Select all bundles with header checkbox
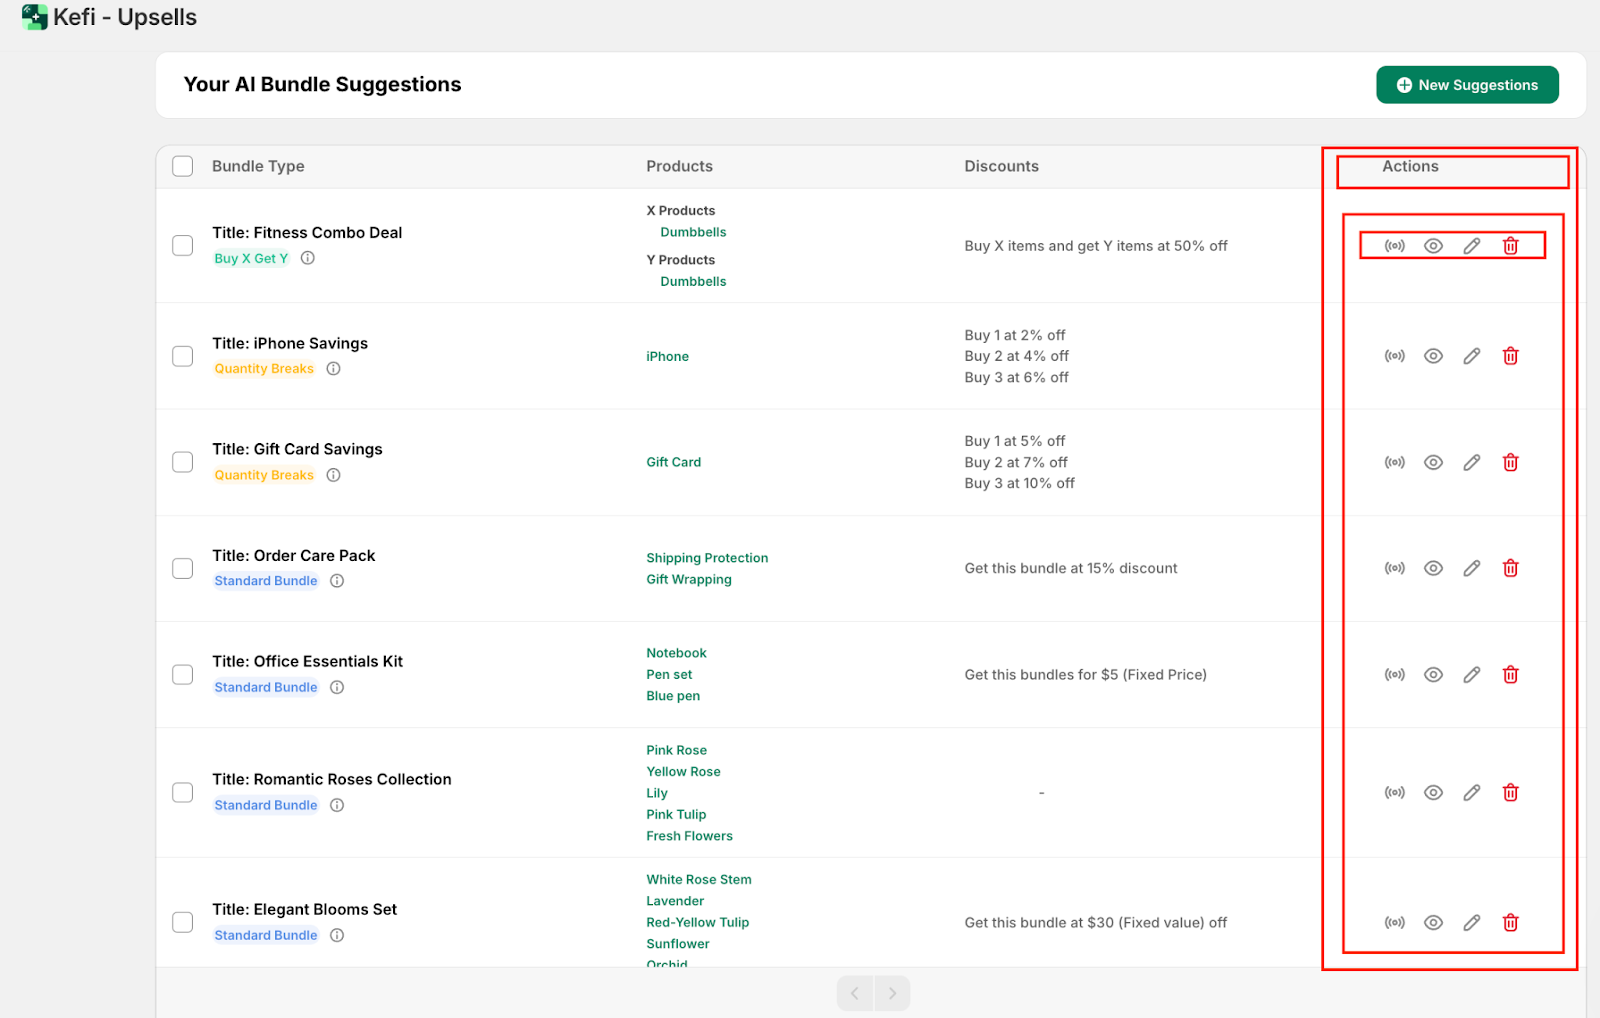Viewport: 1600px width, 1018px height. pos(183,166)
